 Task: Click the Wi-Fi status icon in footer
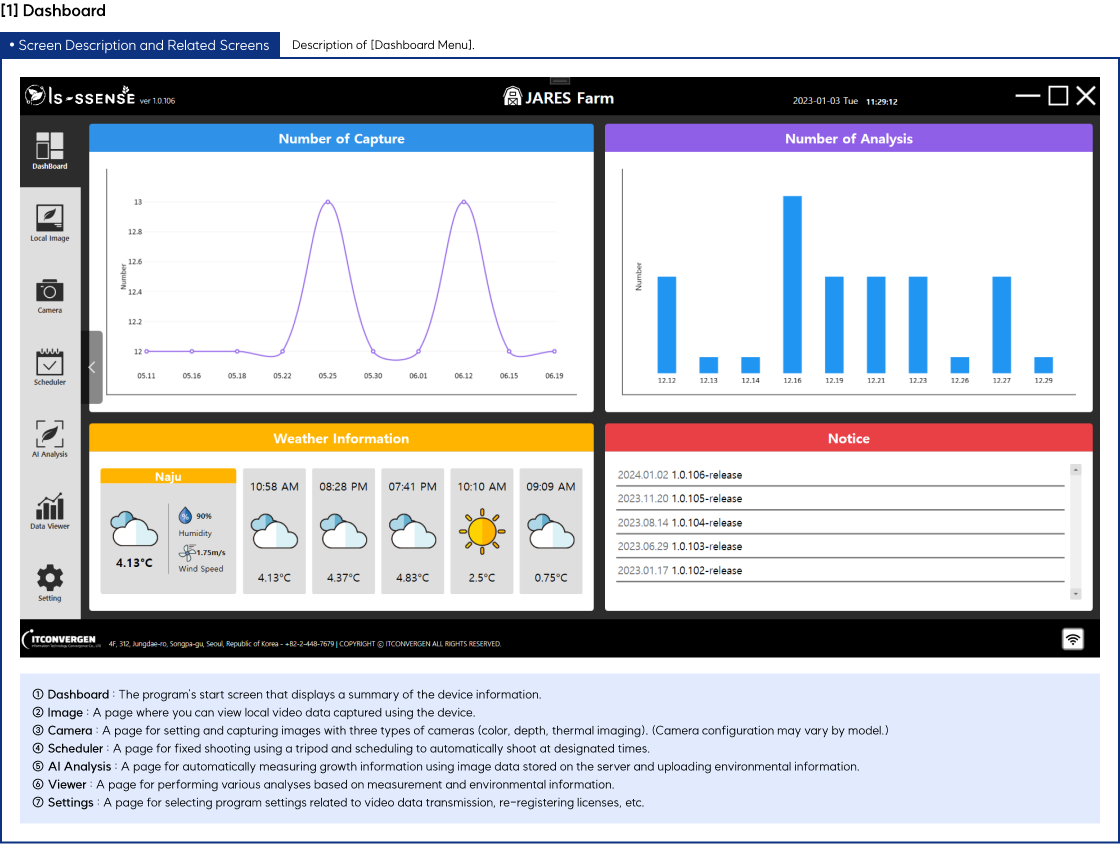click(x=1073, y=639)
